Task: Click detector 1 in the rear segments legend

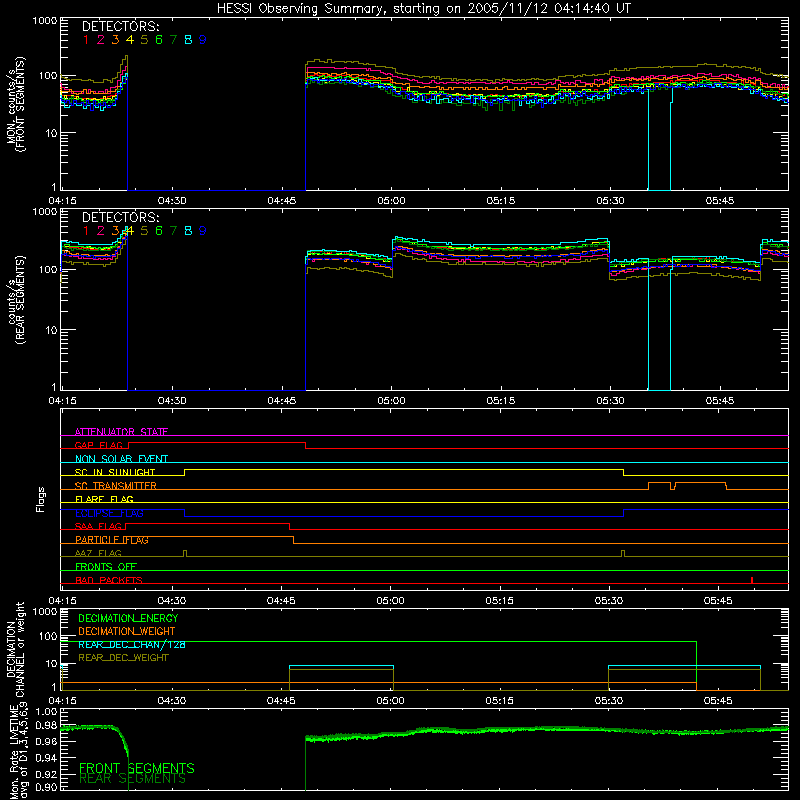Action: pos(86,231)
